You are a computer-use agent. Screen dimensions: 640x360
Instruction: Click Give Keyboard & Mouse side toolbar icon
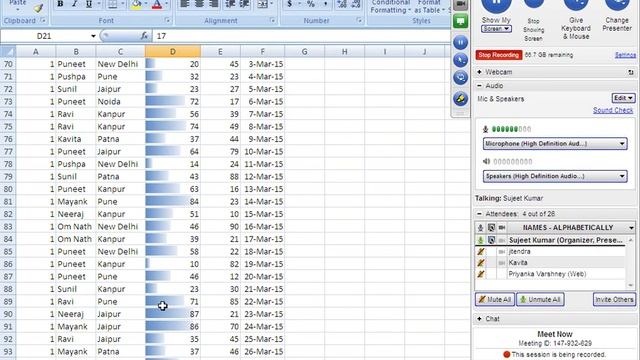[x=460, y=60]
